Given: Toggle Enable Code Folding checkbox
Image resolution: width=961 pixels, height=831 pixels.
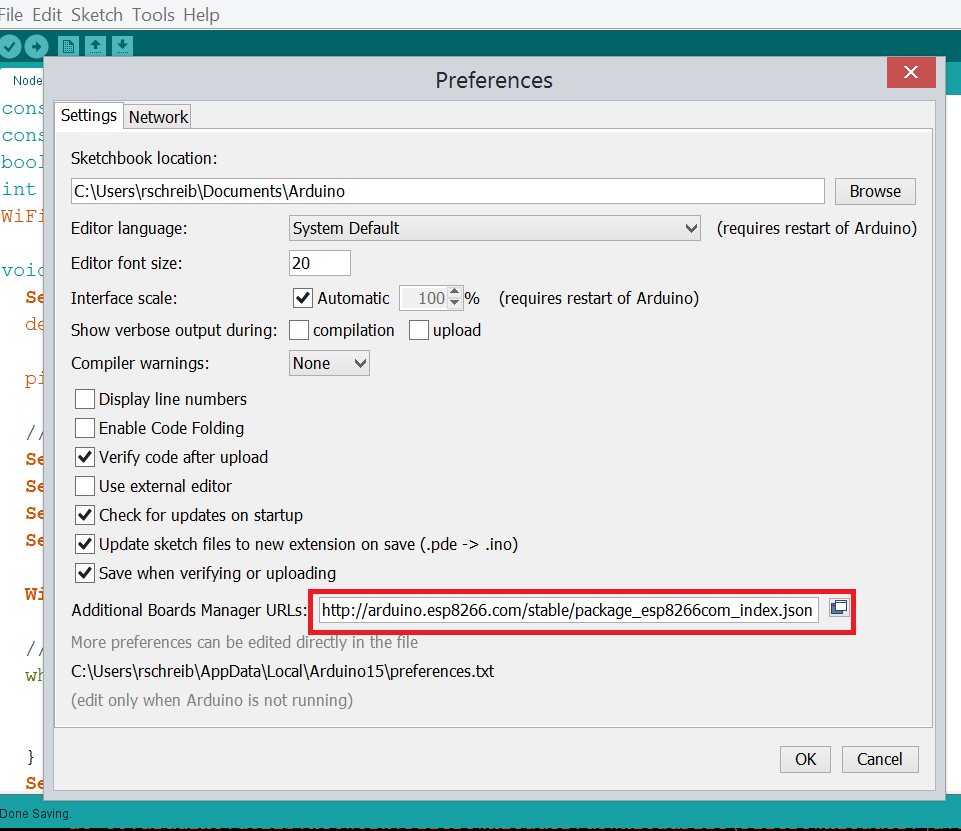Looking at the screenshot, I should [x=85, y=428].
